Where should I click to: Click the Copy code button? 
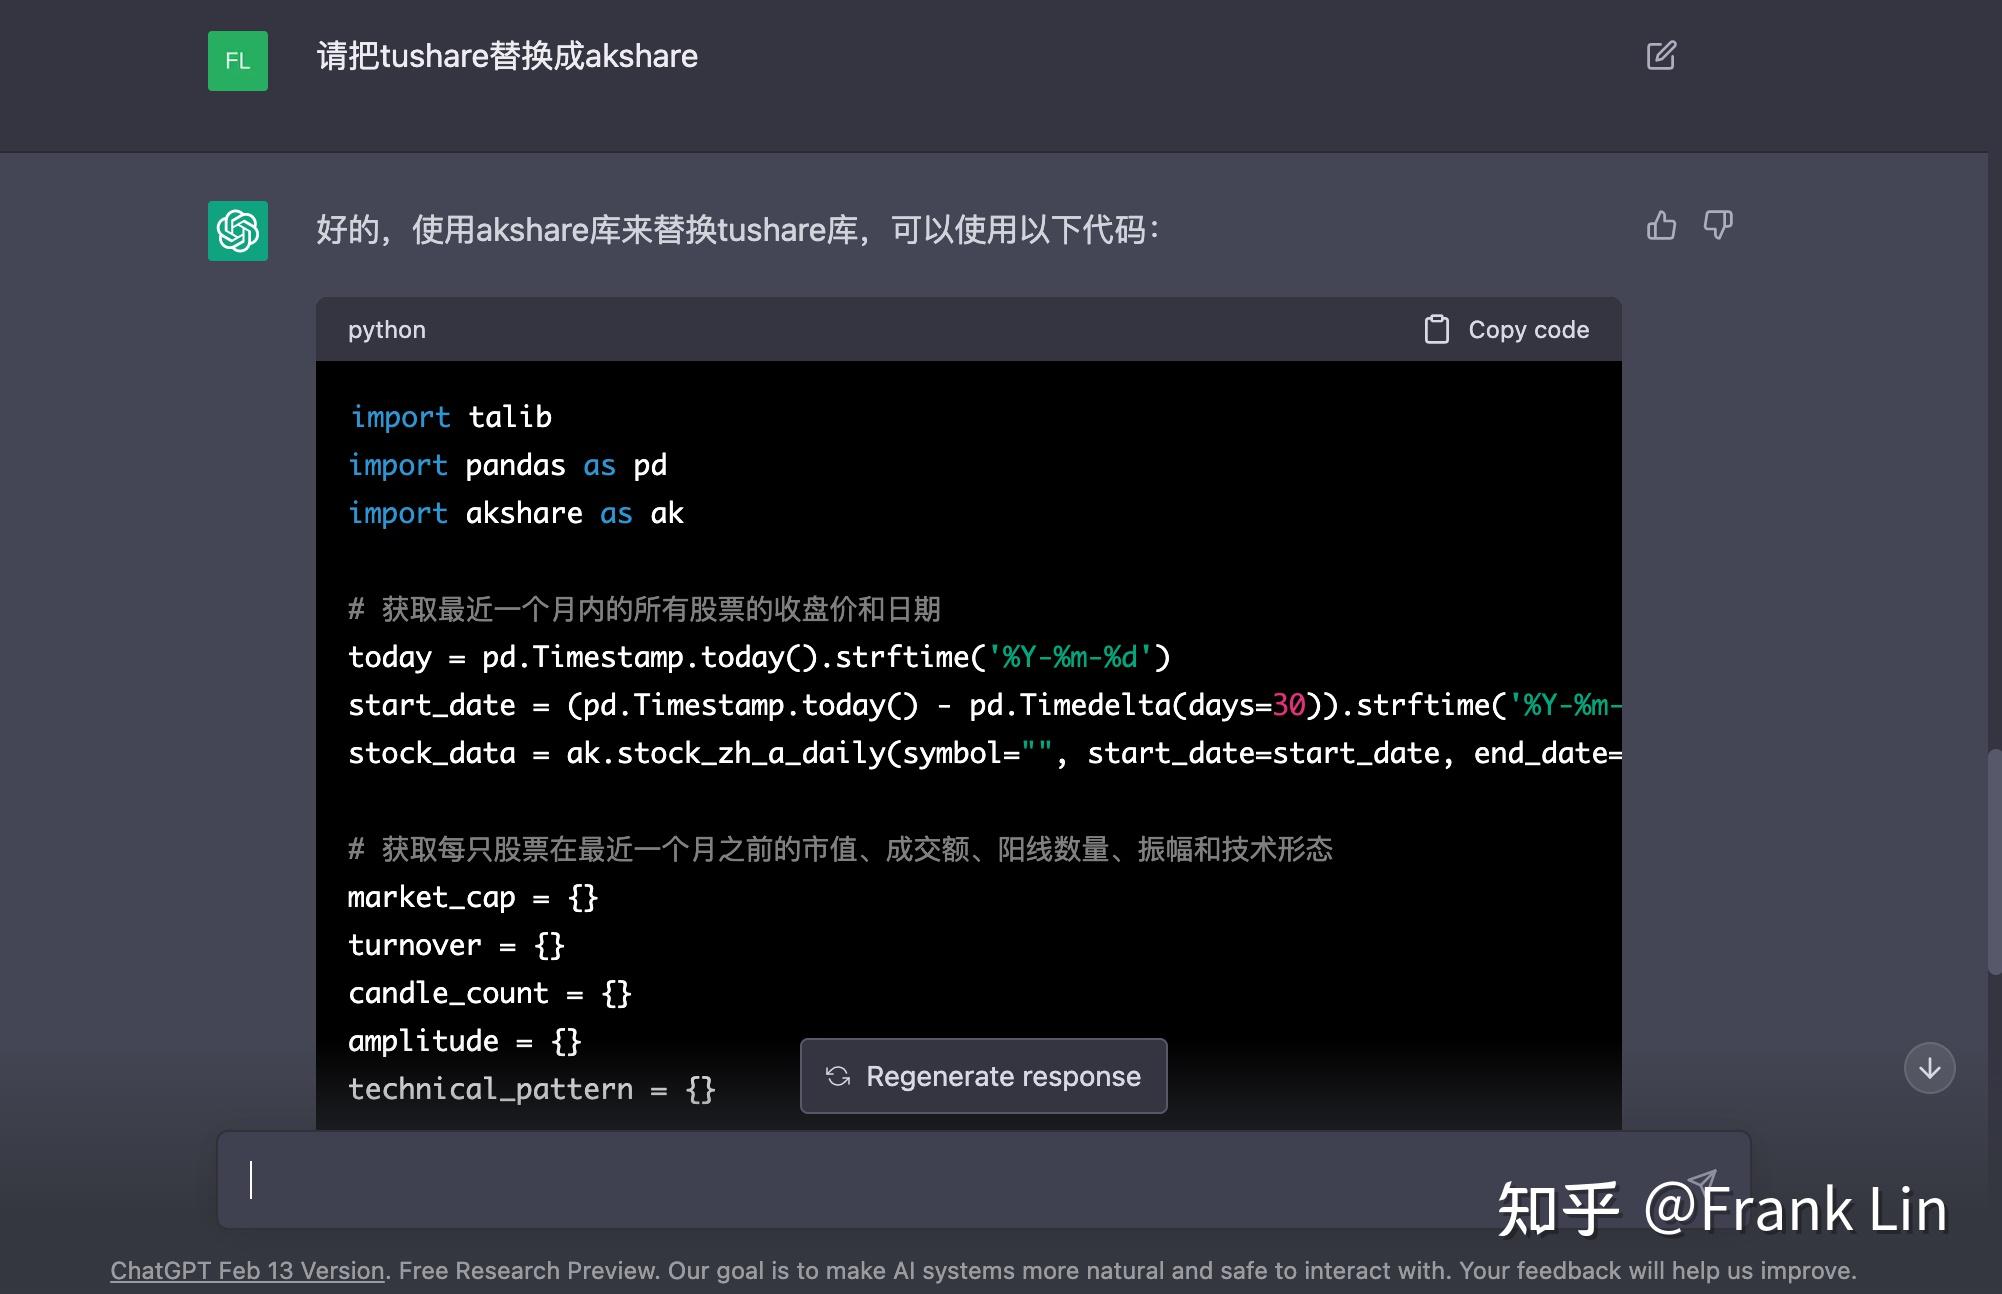click(x=1506, y=329)
